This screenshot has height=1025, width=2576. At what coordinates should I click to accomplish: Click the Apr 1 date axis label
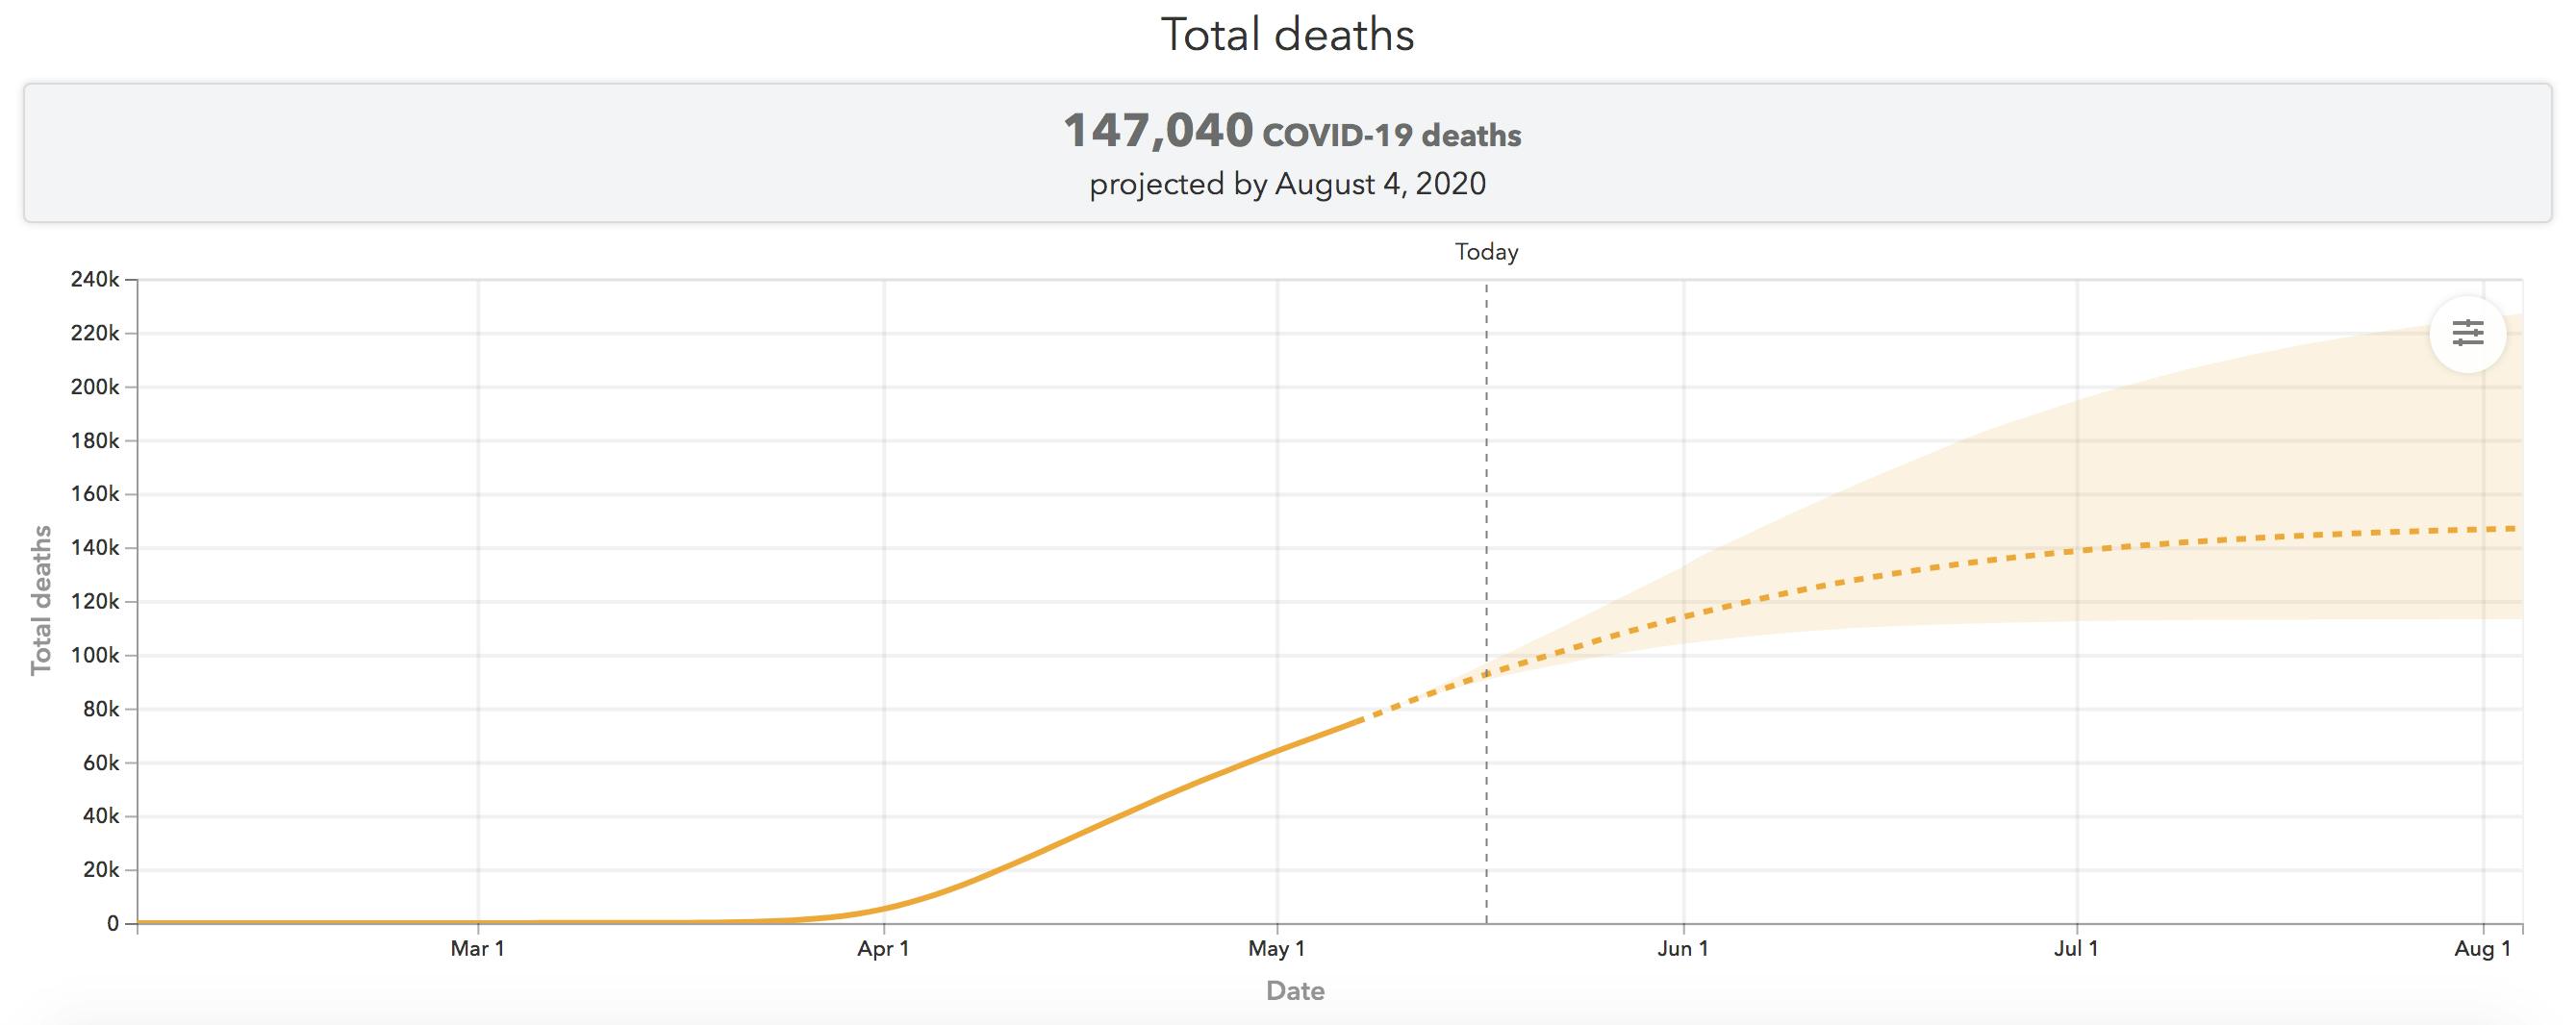883,948
